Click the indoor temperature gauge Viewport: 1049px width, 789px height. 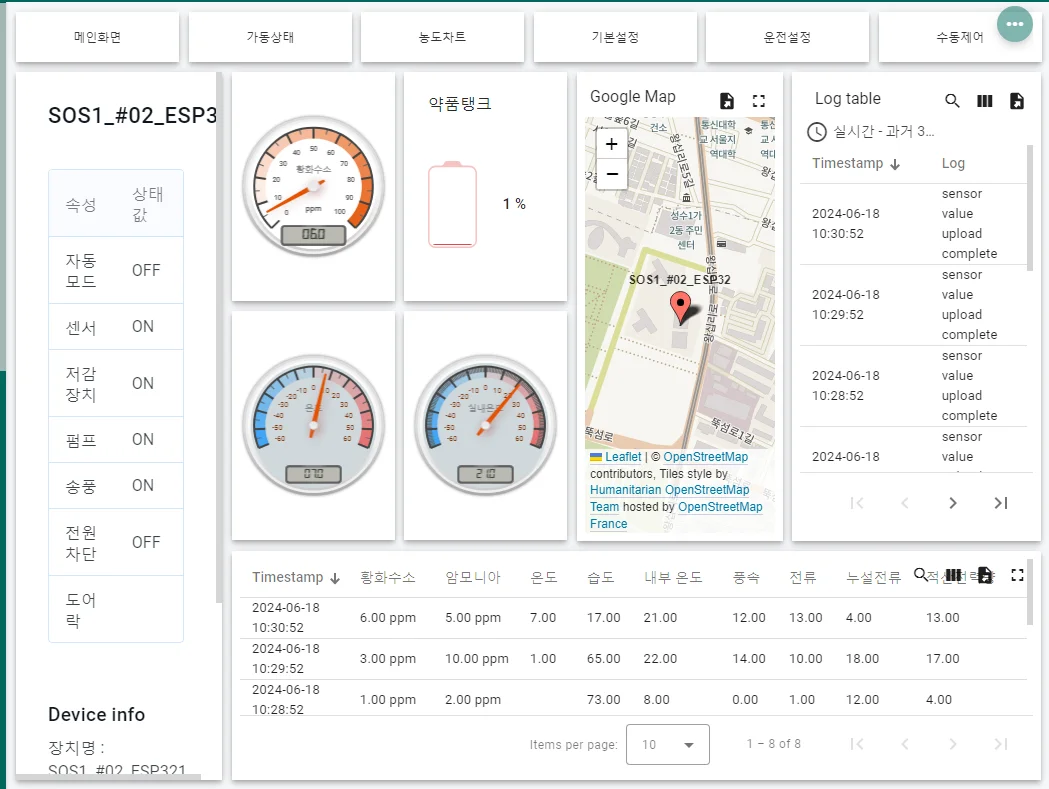click(485, 426)
